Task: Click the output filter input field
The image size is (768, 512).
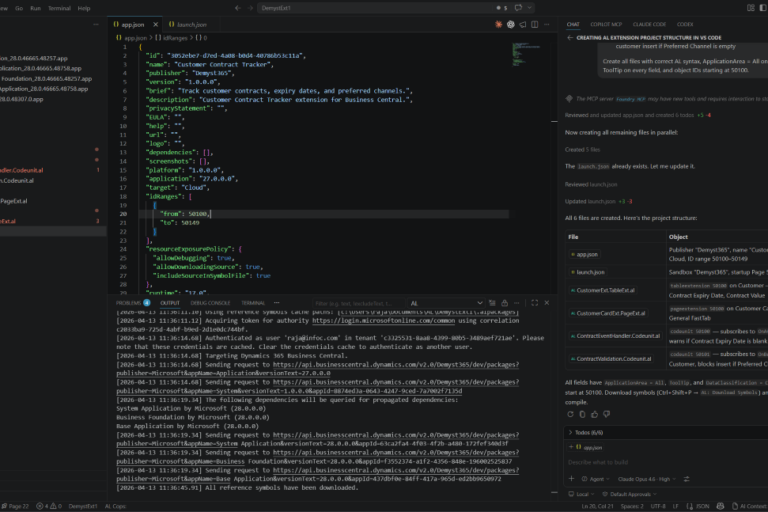Action: tap(358, 303)
